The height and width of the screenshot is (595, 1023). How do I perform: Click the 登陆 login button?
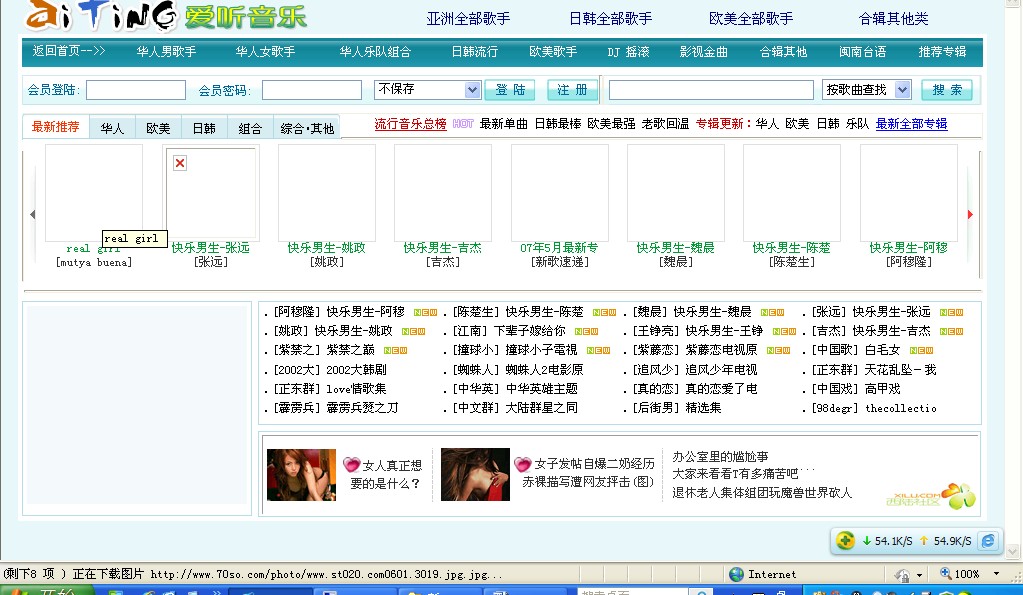tap(510, 90)
